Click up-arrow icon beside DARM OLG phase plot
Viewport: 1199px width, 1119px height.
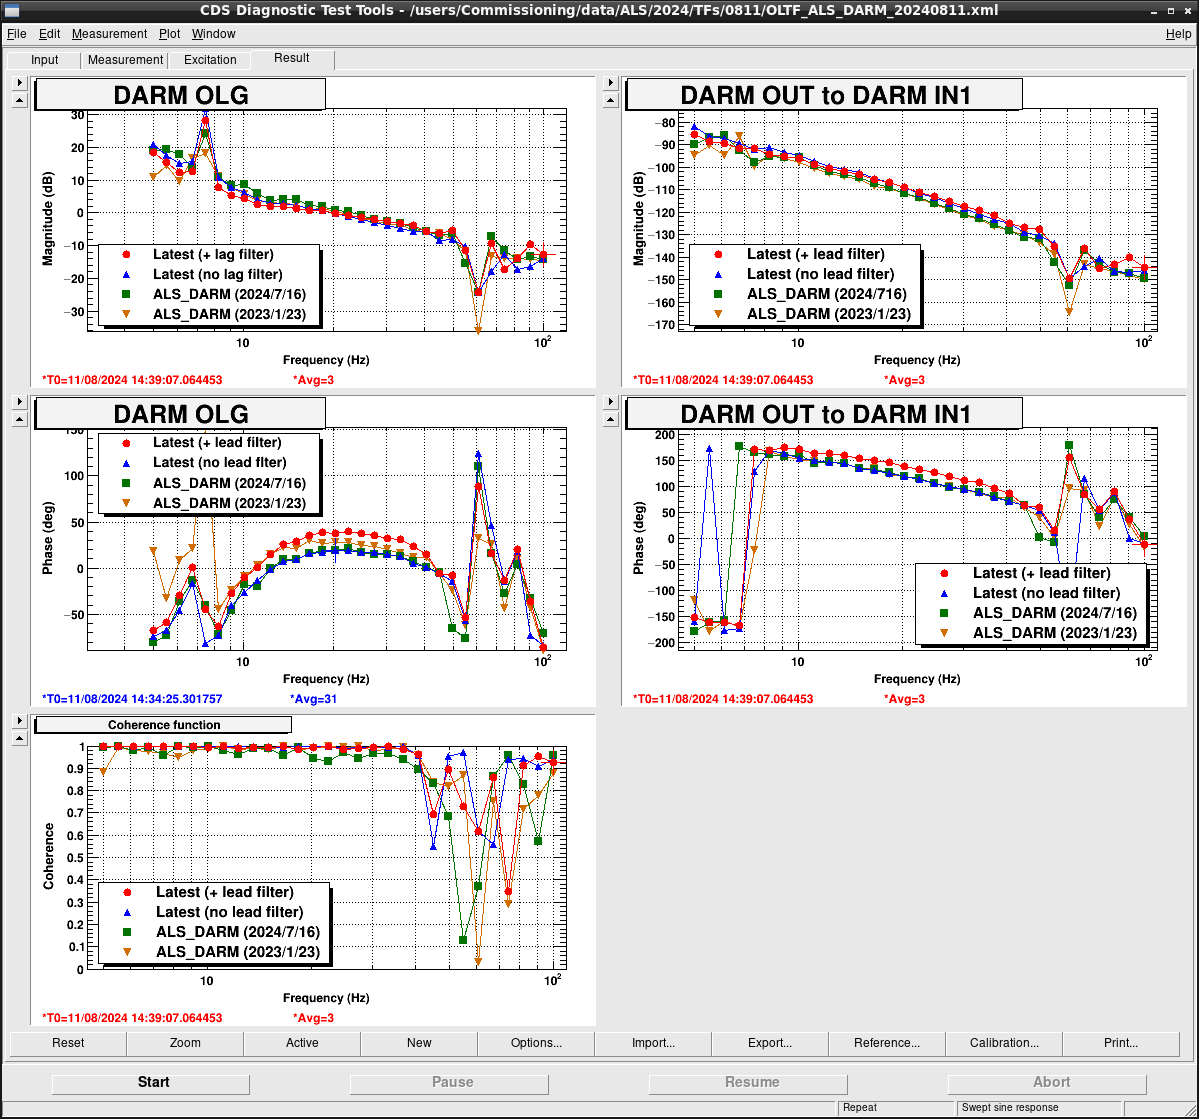(x=19, y=419)
